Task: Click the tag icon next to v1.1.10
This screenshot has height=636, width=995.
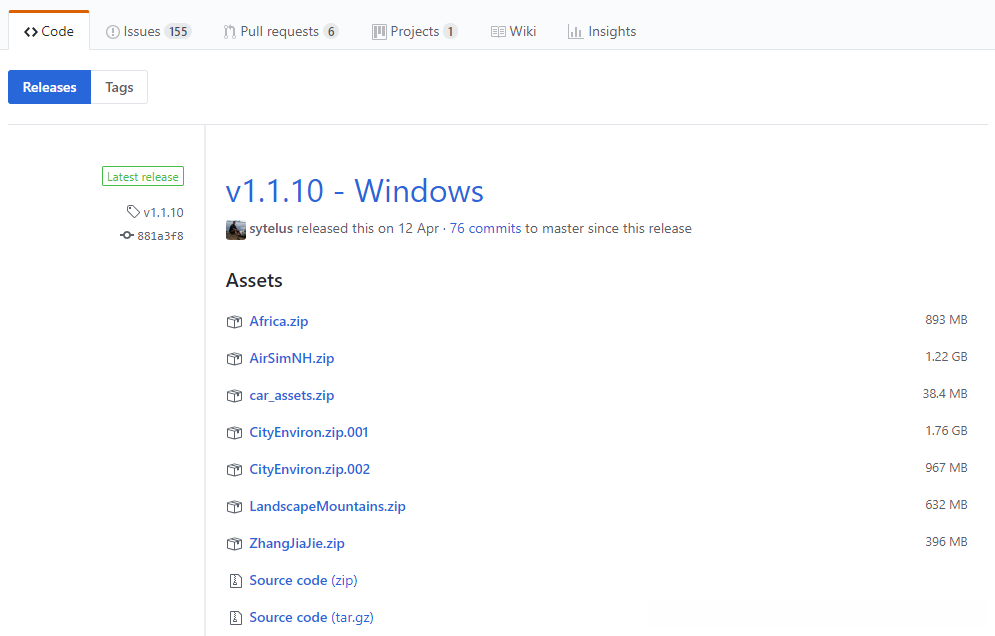Action: point(133,211)
